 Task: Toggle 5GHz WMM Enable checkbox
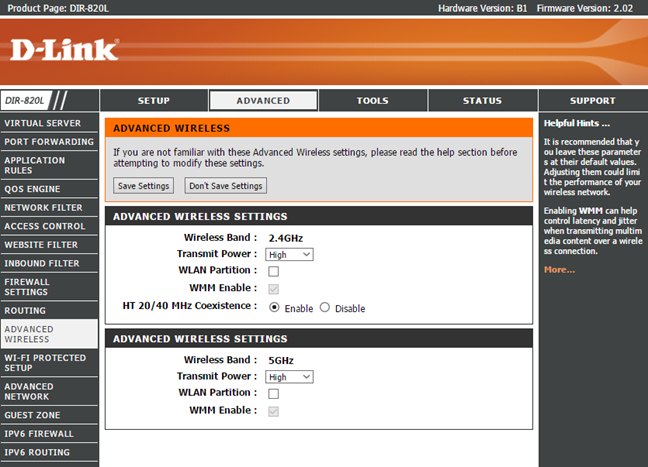click(x=274, y=411)
